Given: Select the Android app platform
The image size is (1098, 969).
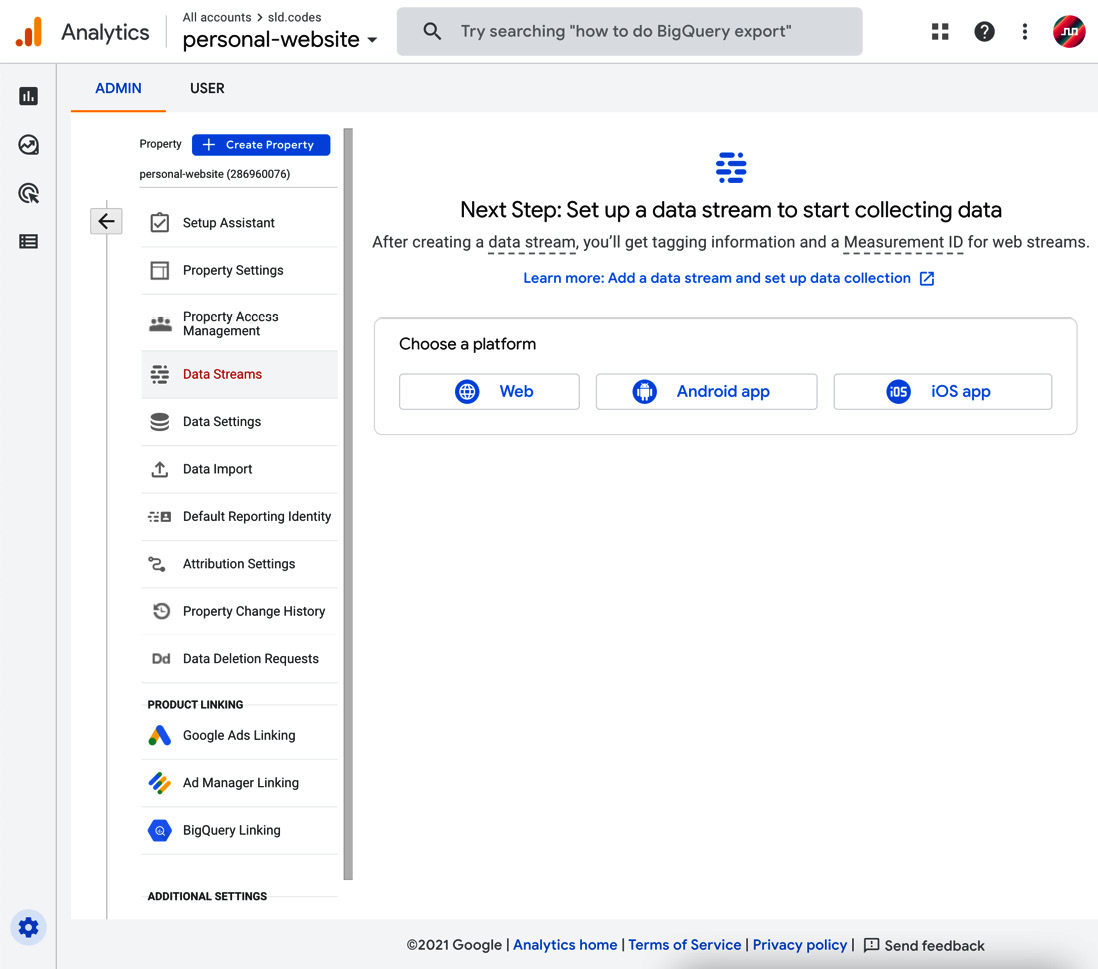Looking at the screenshot, I should [706, 391].
